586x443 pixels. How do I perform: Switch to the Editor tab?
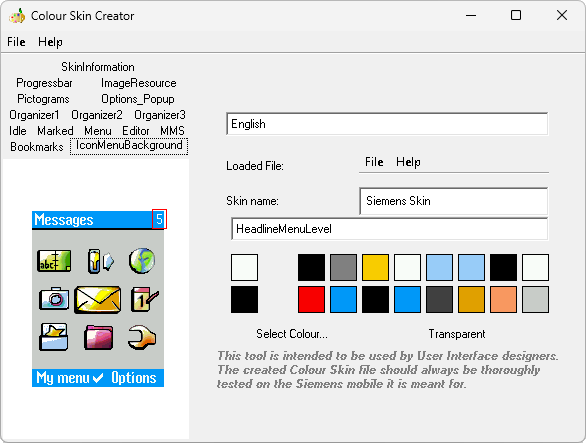136,131
